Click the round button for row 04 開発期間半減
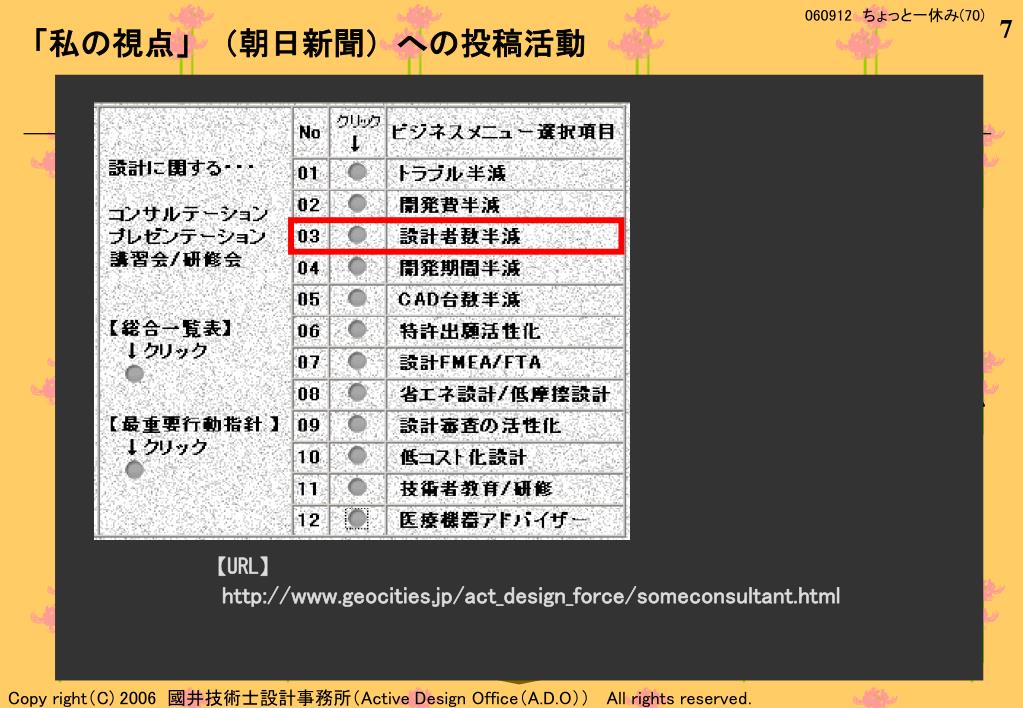This screenshot has width=1023, height=708. pos(357,266)
